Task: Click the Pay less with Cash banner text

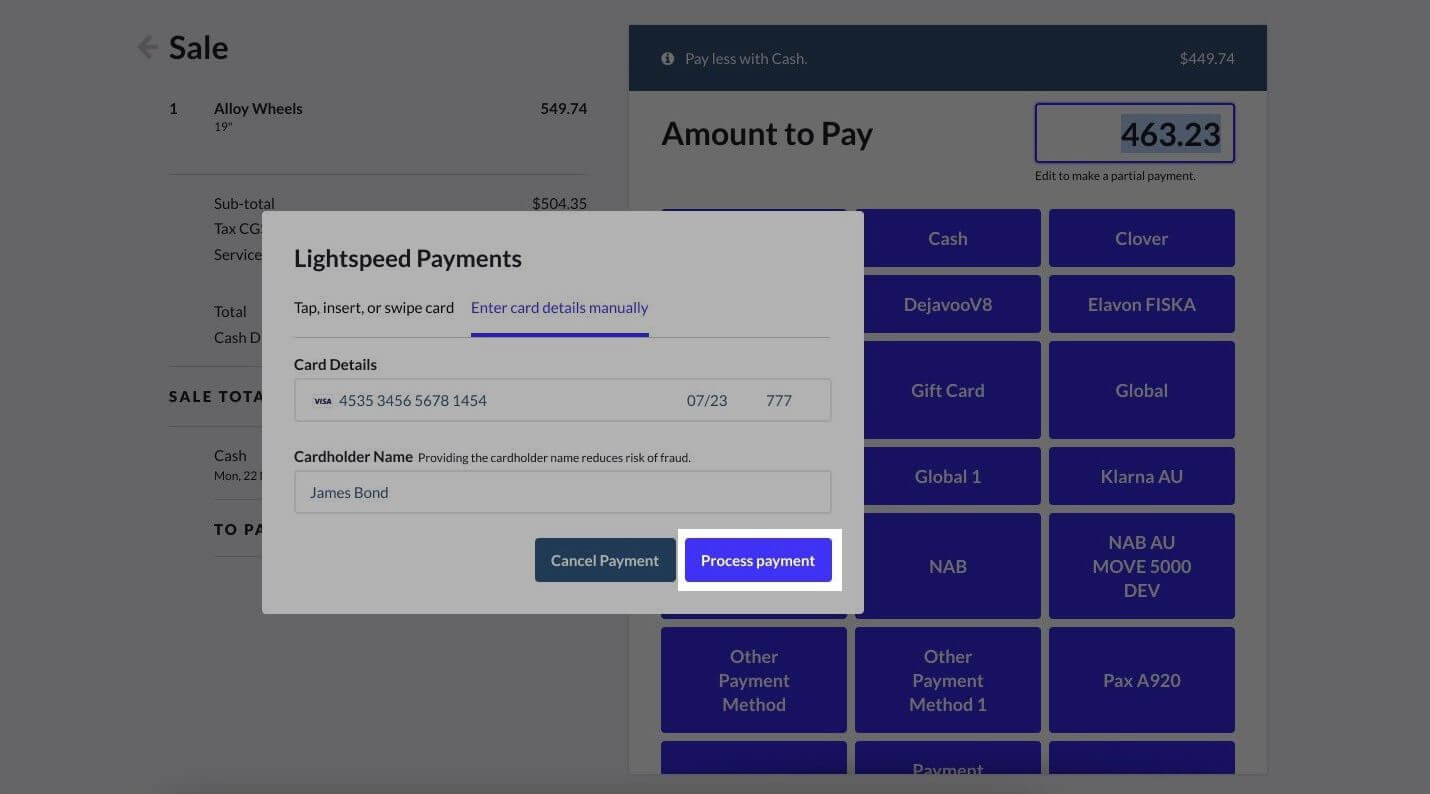Action: (746, 59)
